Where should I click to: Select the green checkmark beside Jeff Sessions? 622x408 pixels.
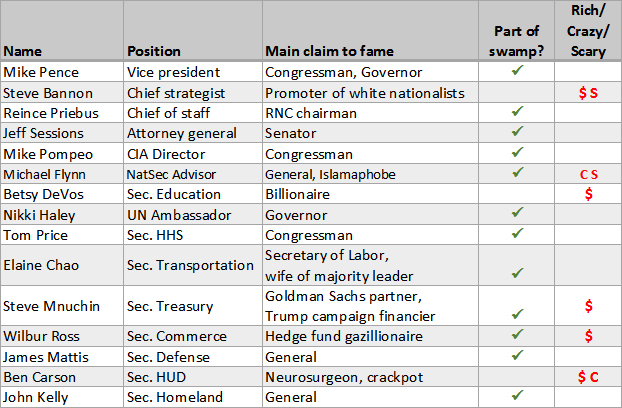click(517, 133)
